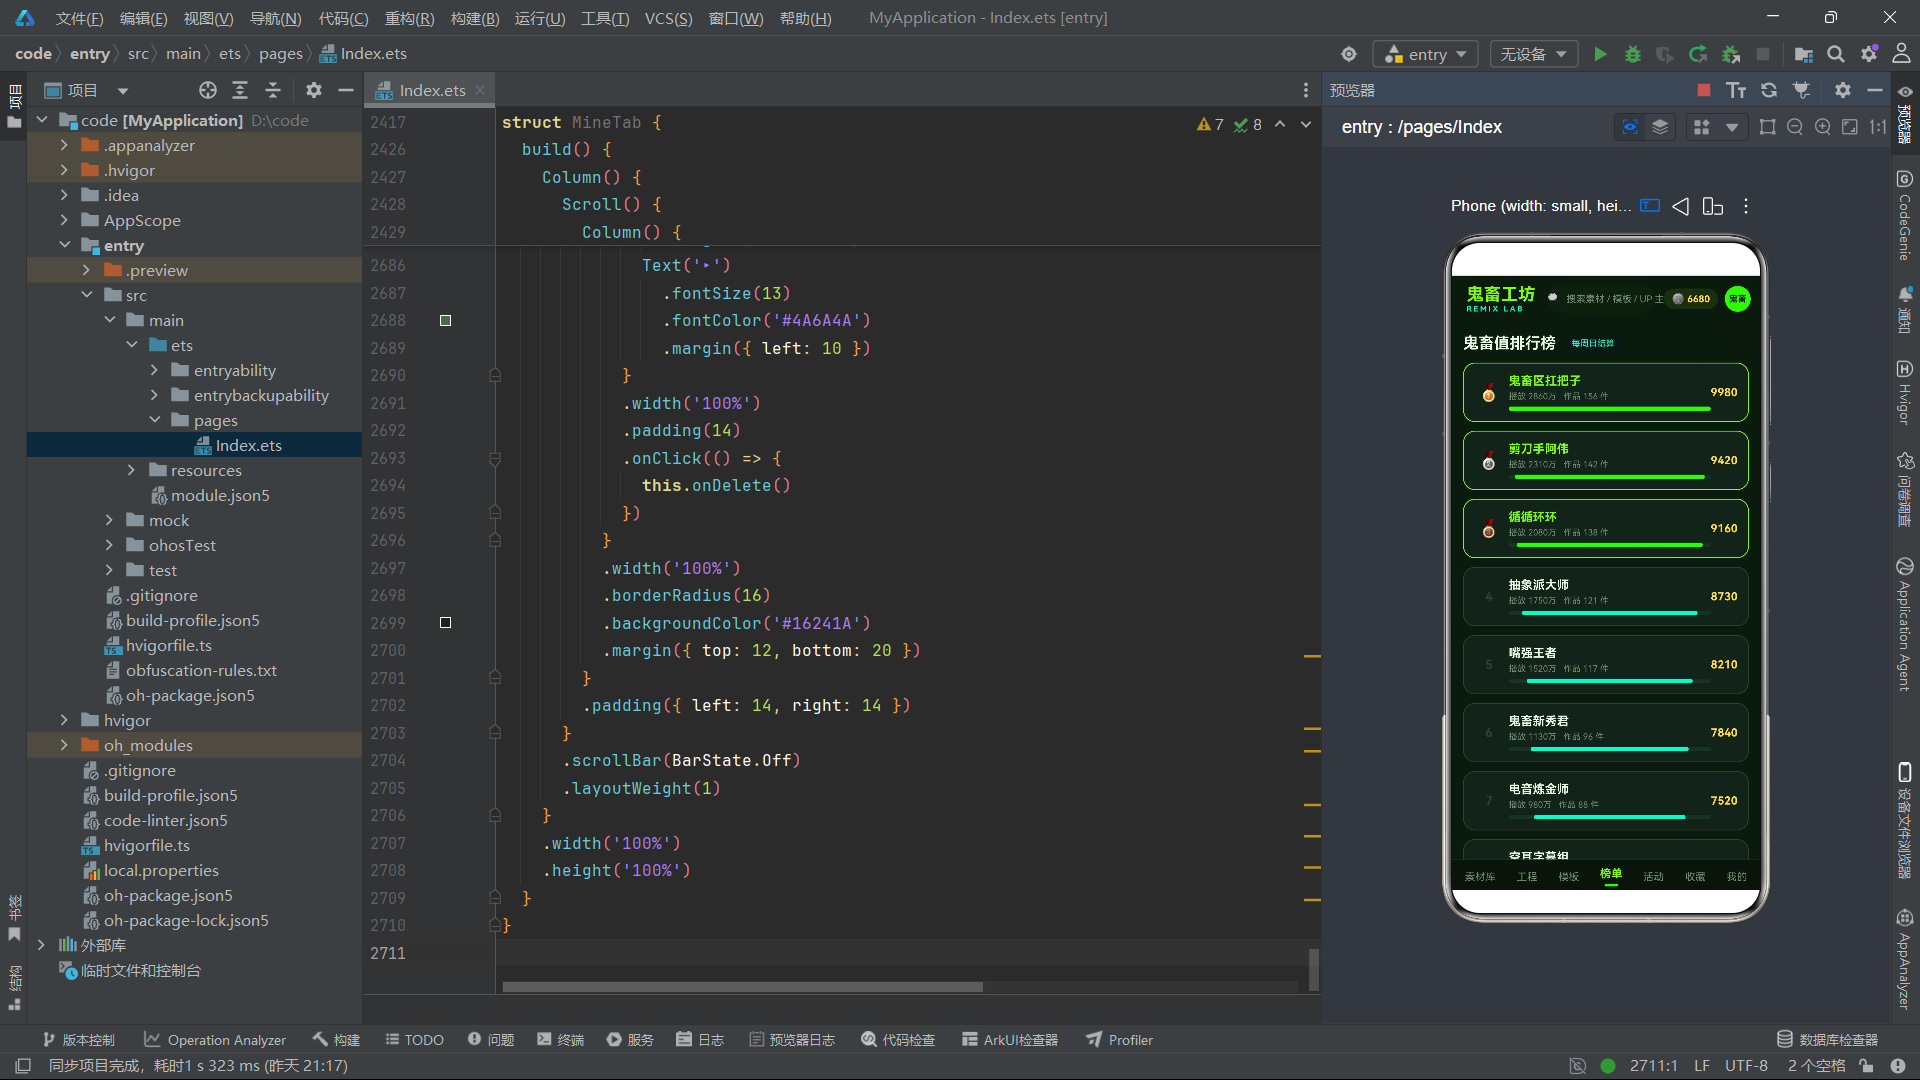
Task: Open the VCS(S) menu
Action: 668,18
